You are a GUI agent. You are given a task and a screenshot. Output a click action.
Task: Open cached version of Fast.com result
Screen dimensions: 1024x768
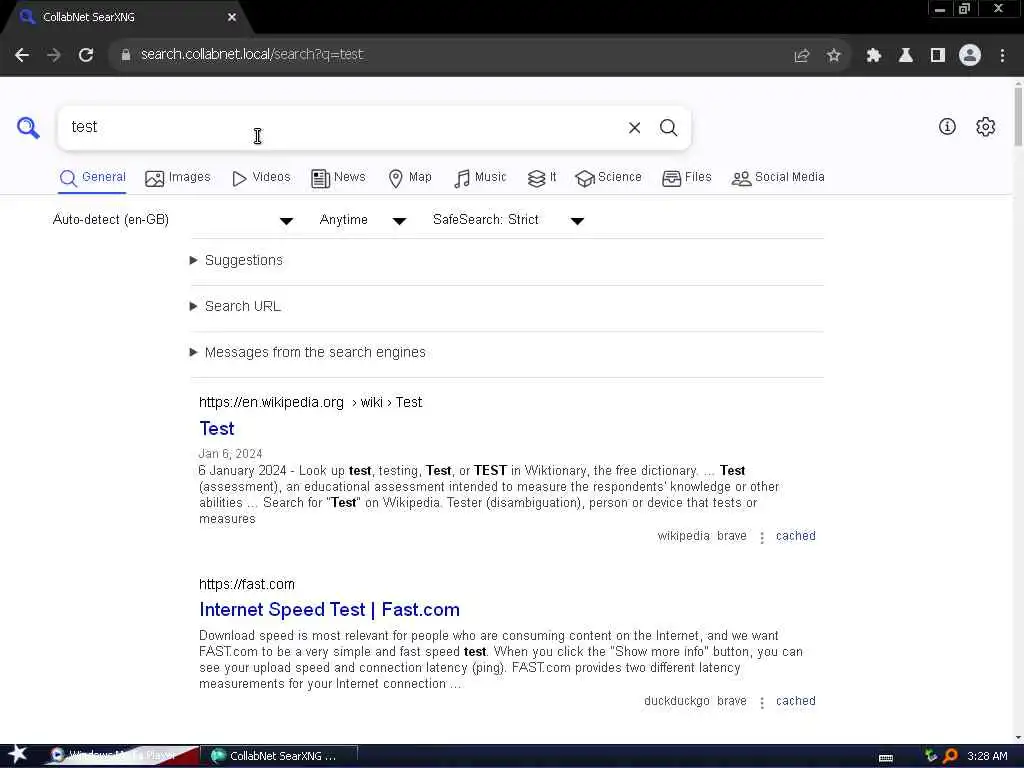point(795,701)
